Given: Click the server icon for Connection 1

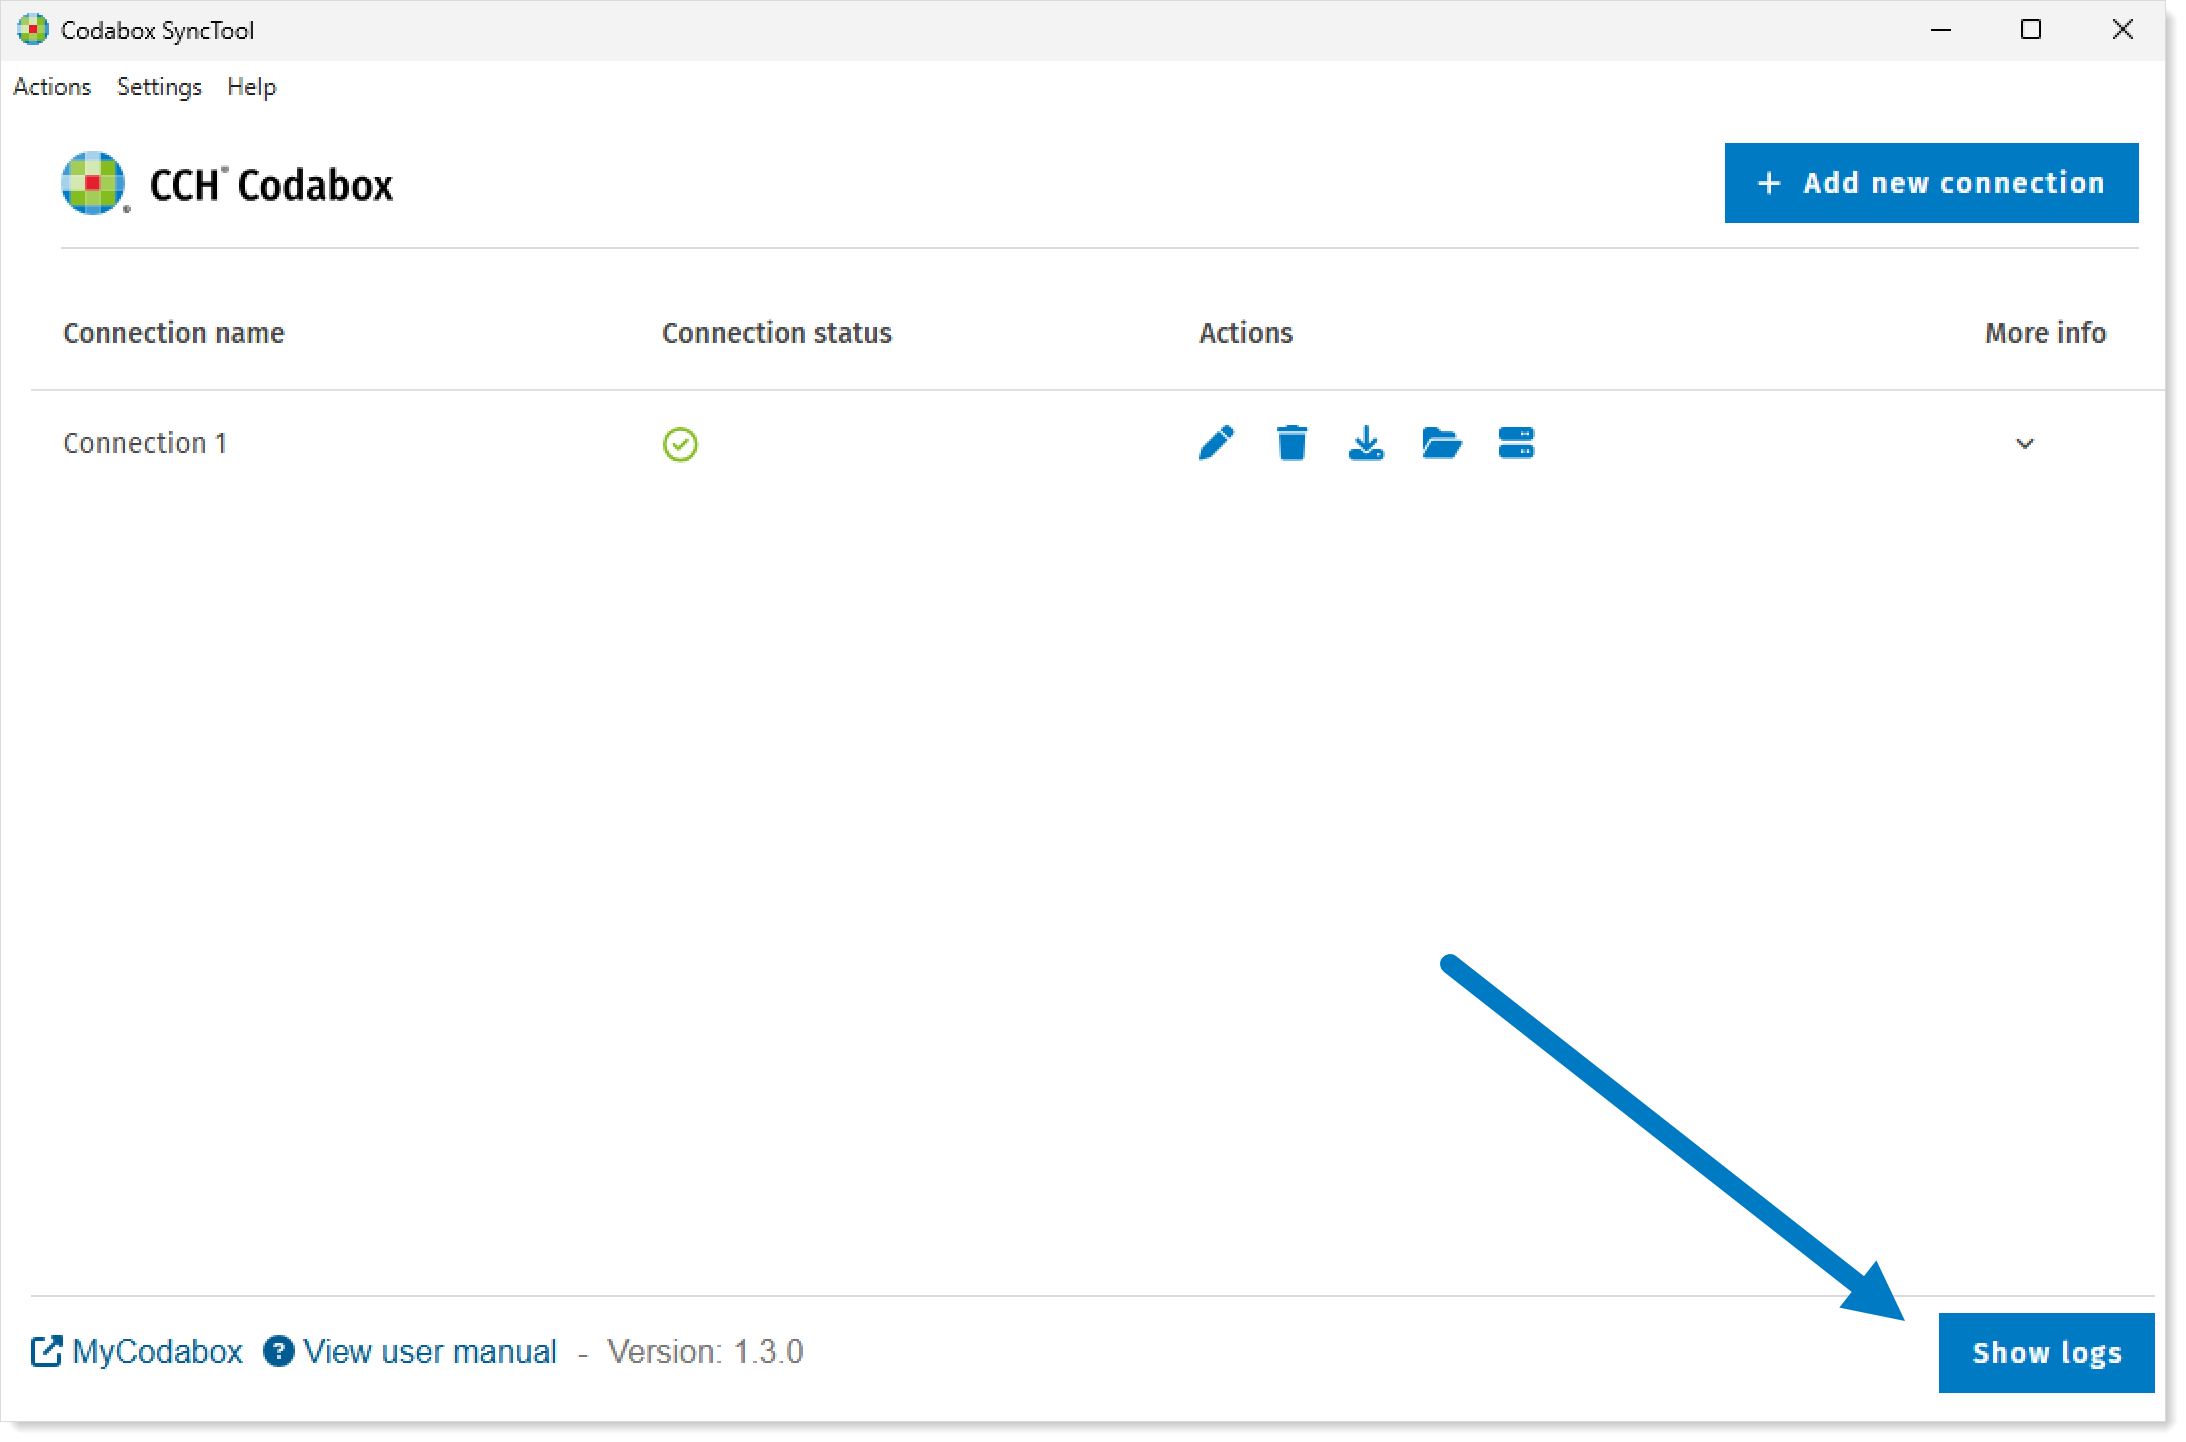Looking at the screenshot, I should (x=1516, y=443).
